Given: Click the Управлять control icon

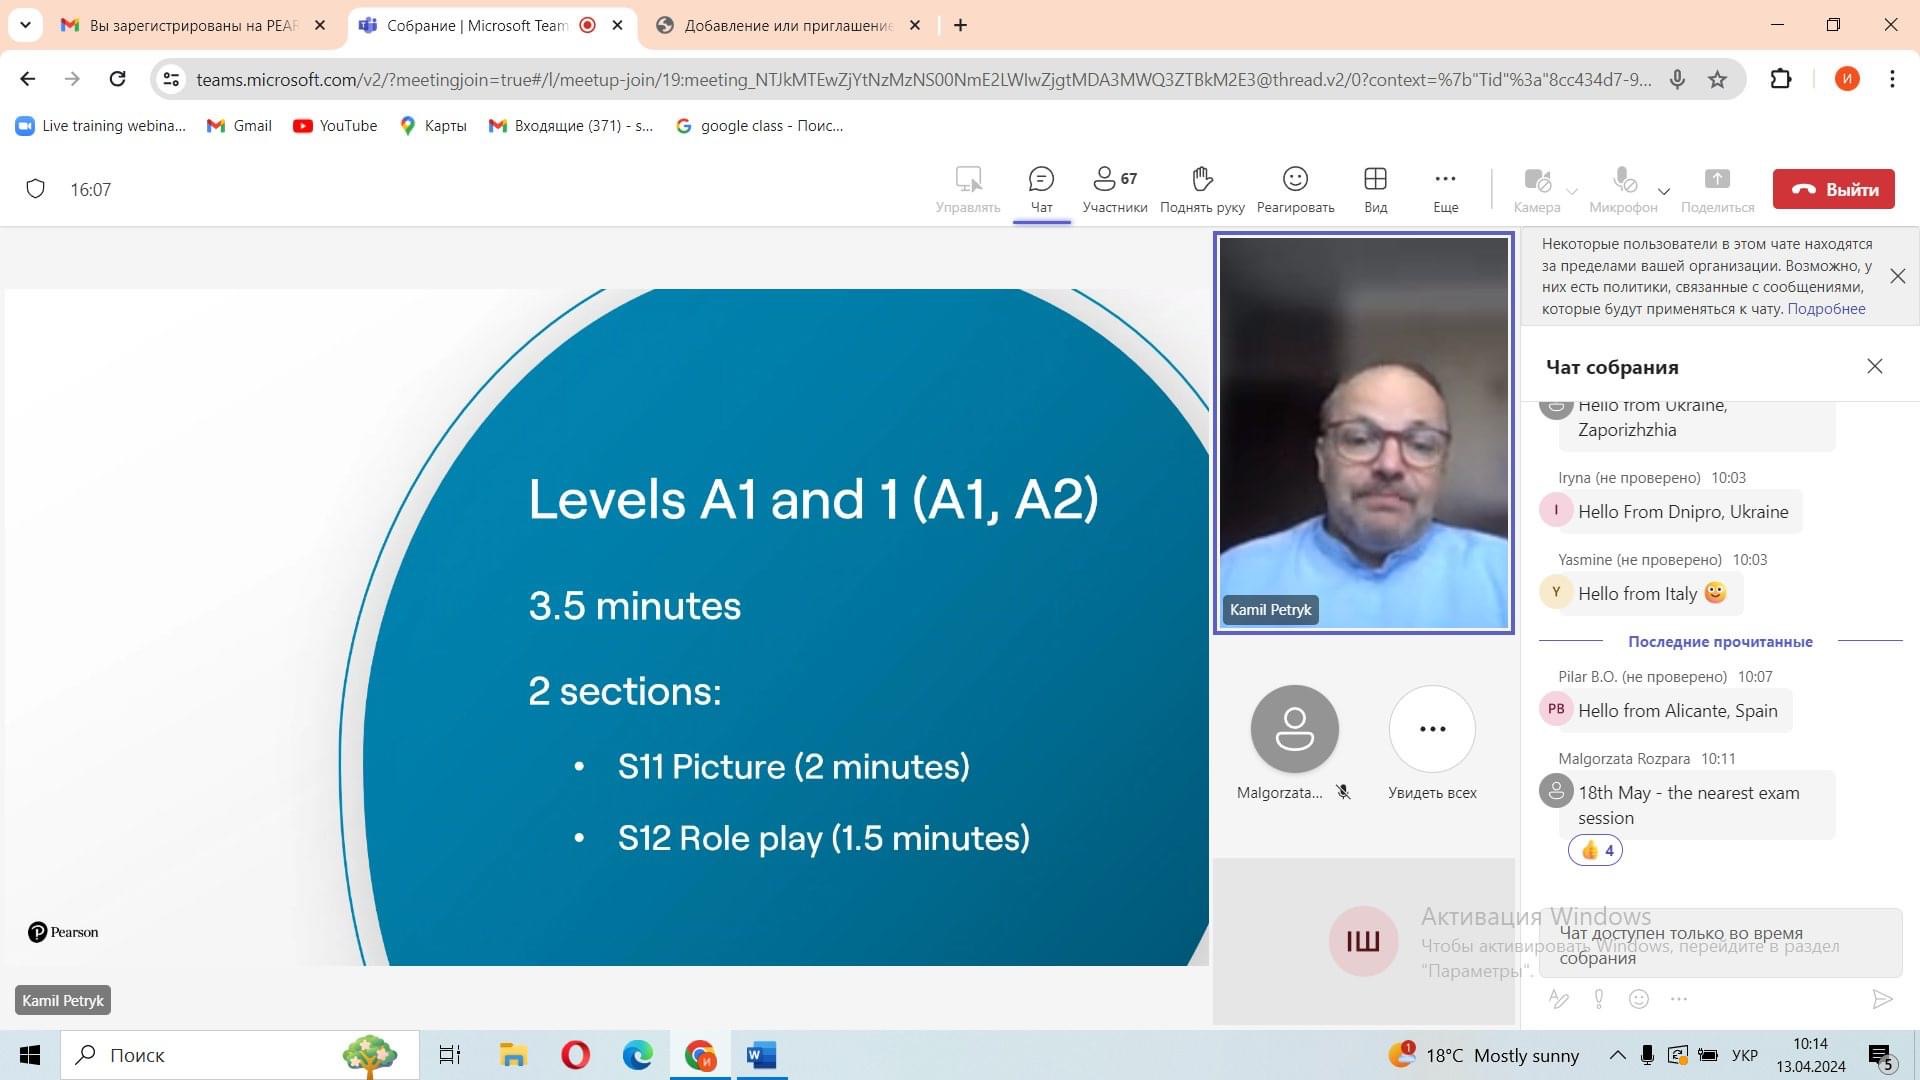Looking at the screenshot, I should tap(967, 190).
